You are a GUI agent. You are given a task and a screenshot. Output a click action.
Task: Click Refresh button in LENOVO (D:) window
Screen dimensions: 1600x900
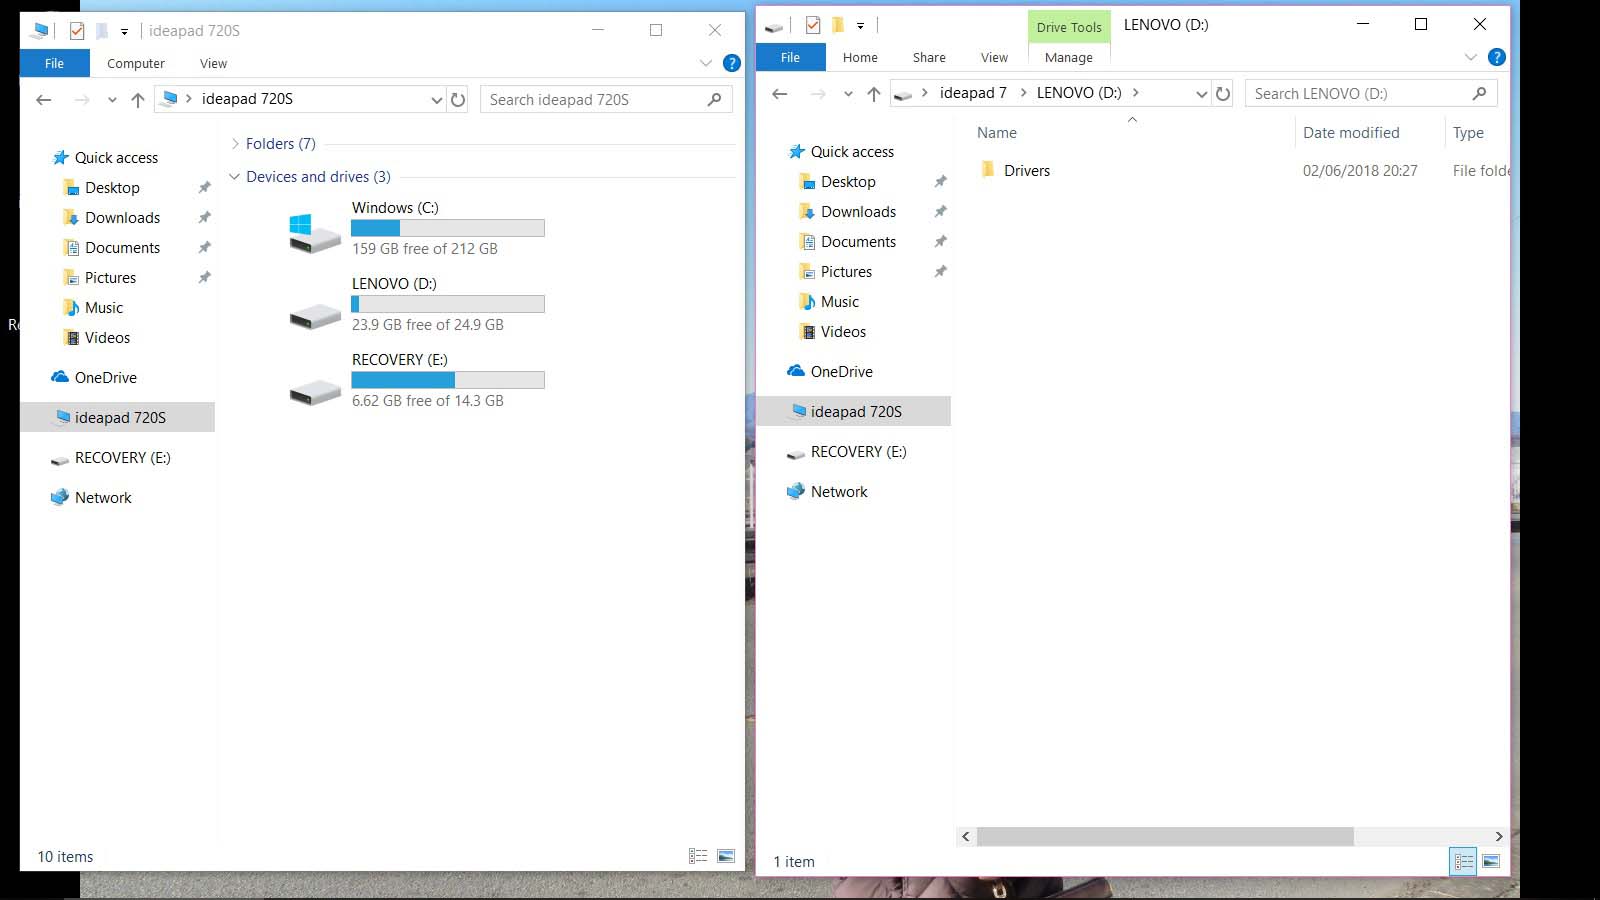[1223, 93]
